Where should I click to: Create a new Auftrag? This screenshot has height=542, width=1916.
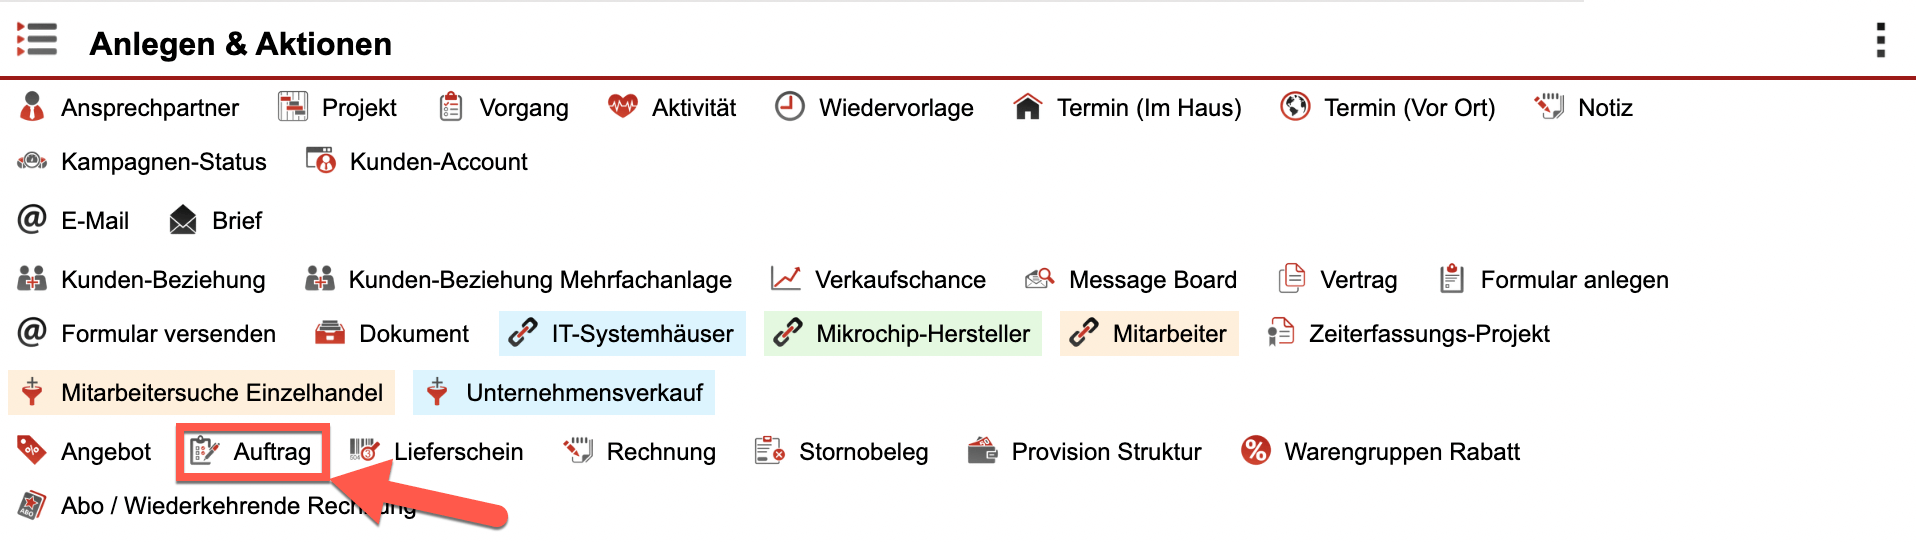[x=253, y=452]
